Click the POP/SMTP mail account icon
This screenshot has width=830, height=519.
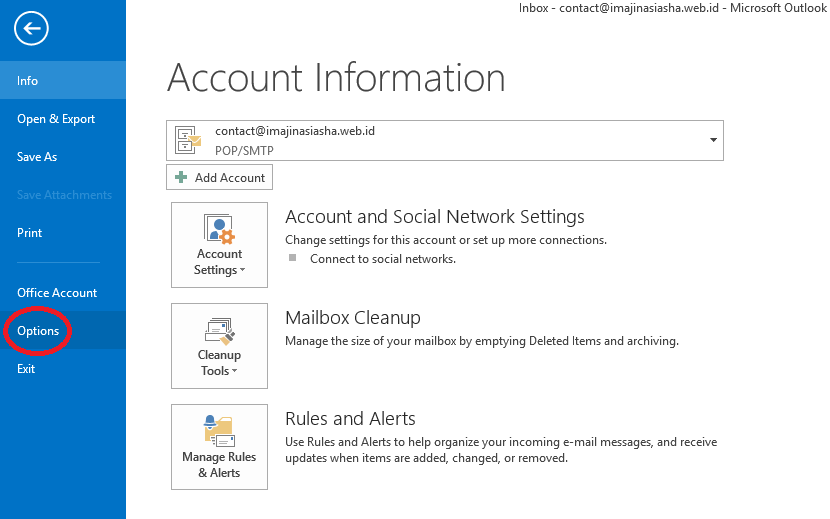(x=188, y=140)
